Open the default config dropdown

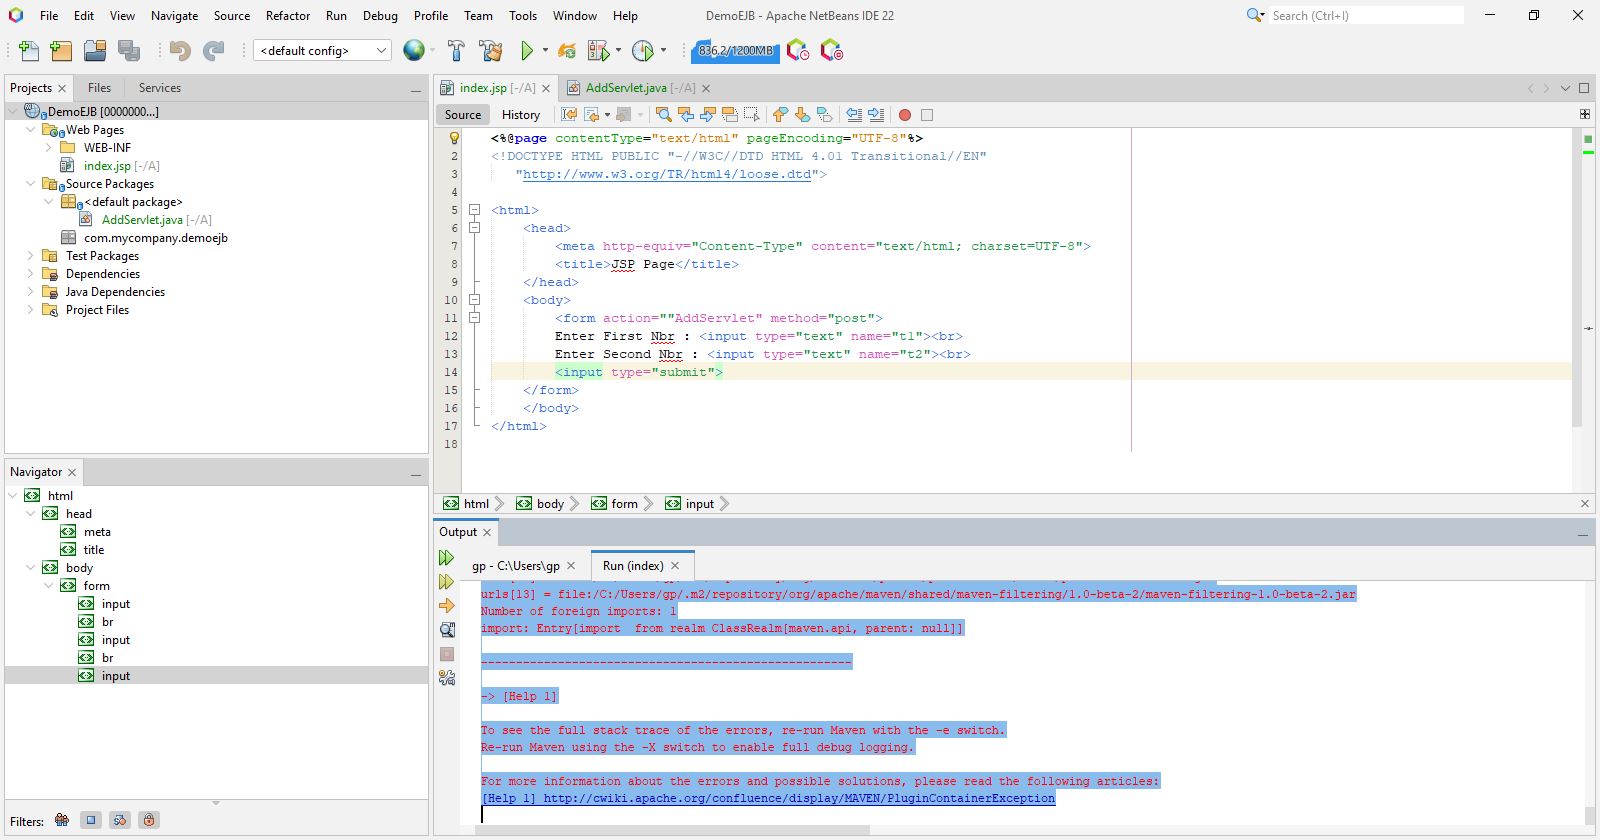click(x=322, y=51)
